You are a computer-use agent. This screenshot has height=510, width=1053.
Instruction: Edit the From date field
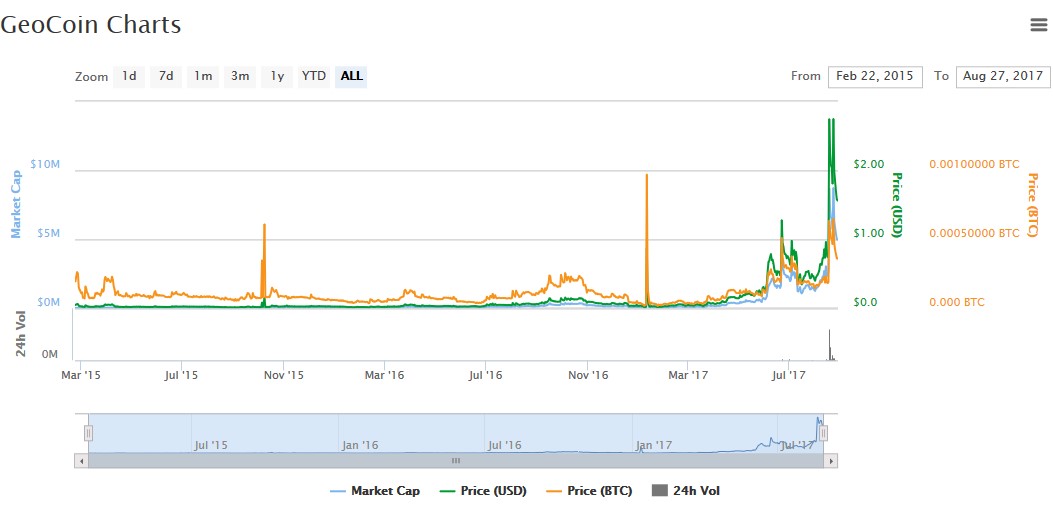875,77
